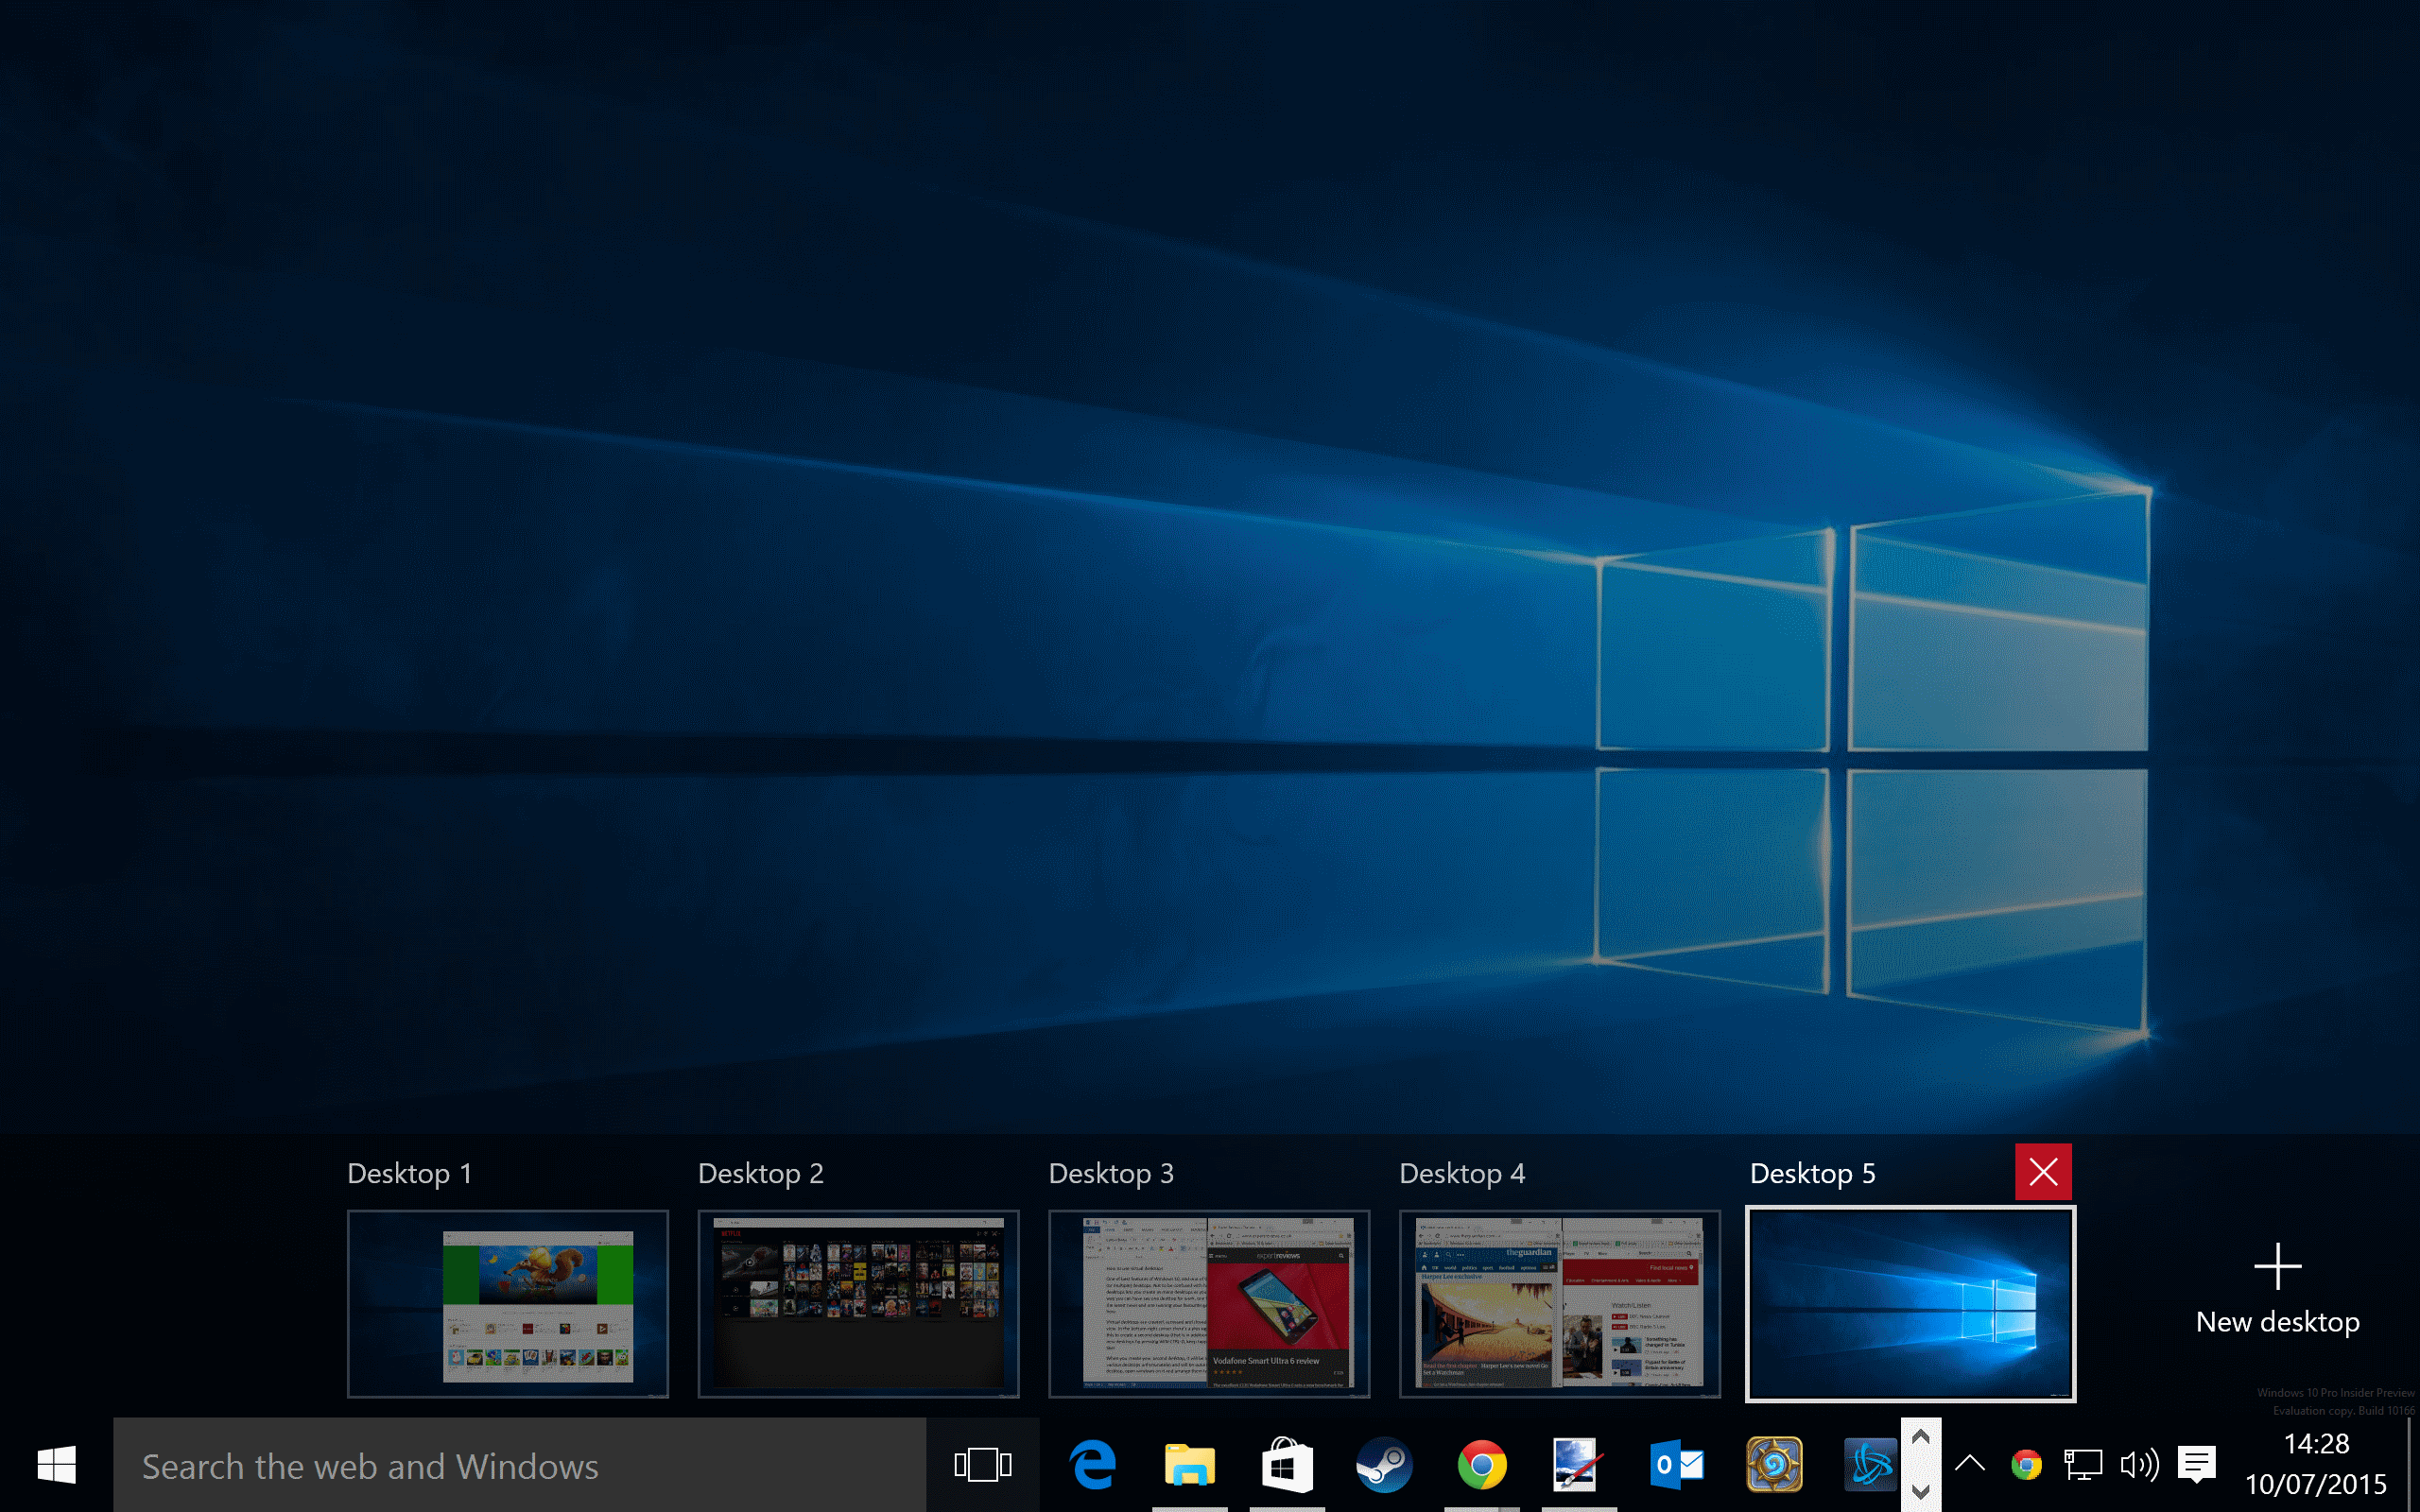Close Desktop 5 with red X
Viewport: 2420px width, 1512px height.
[x=2043, y=1171]
